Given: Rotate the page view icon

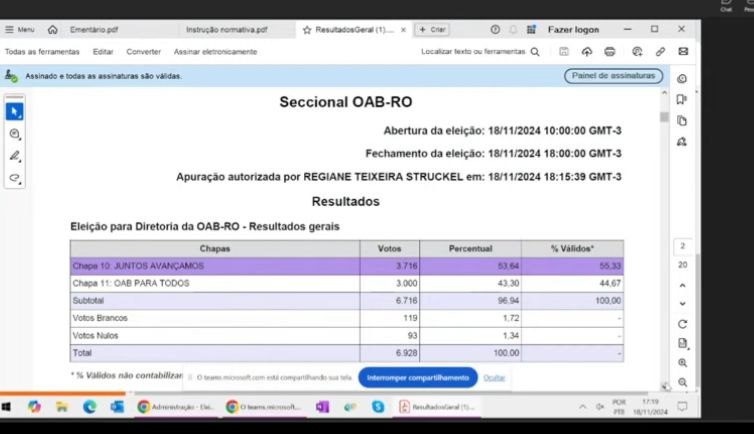Looking at the screenshot, I should point(682,324).
